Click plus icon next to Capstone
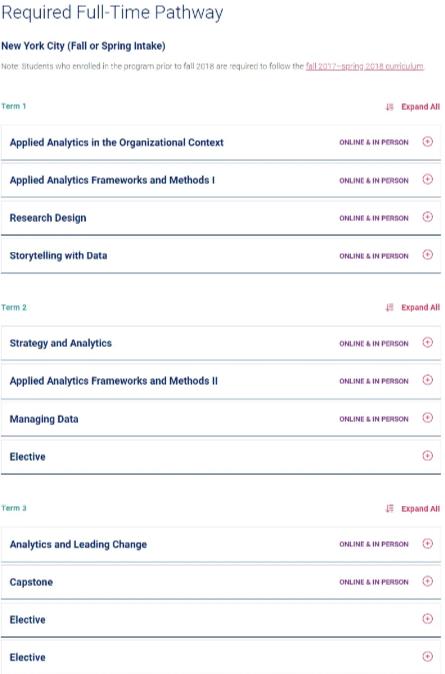The width and height of the screenshot is (445, 674). tap(427, 581)
